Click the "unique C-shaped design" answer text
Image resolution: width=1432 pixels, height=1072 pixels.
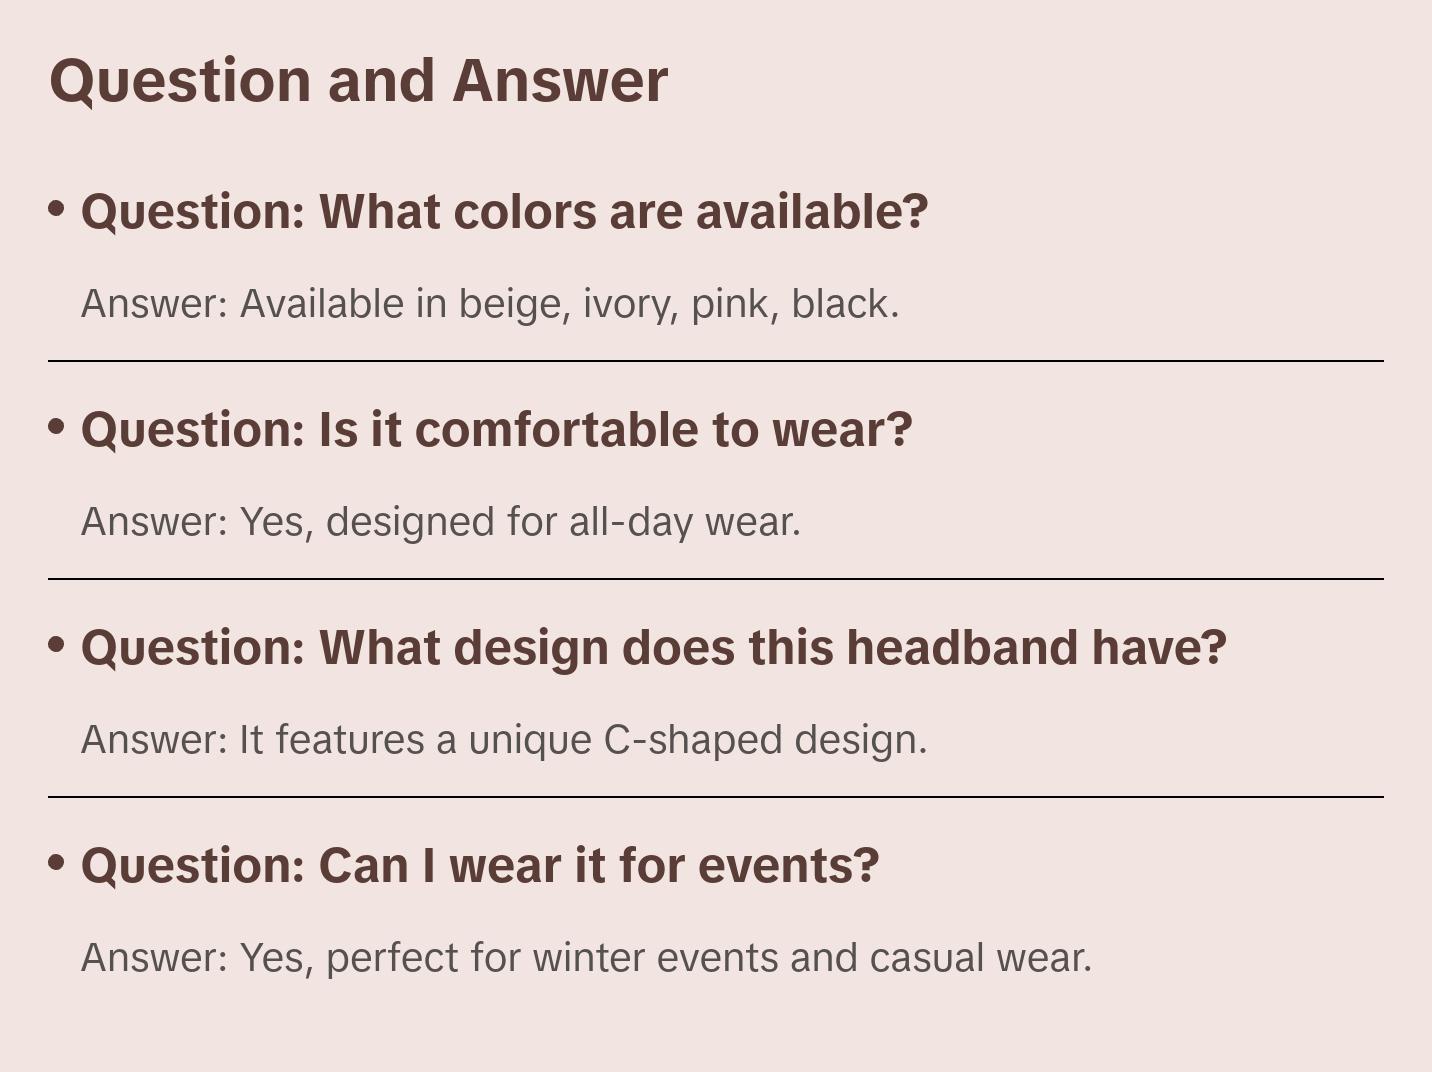click(697, 740)
